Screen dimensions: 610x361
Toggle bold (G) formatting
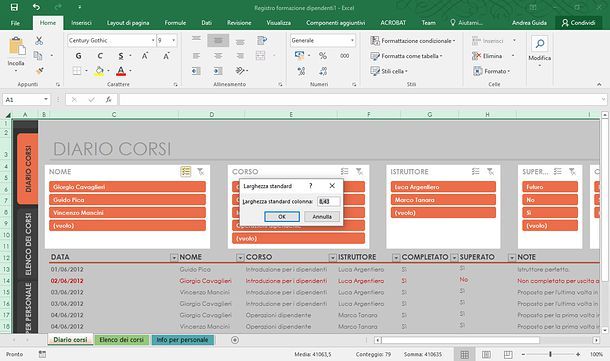(78, 56)
